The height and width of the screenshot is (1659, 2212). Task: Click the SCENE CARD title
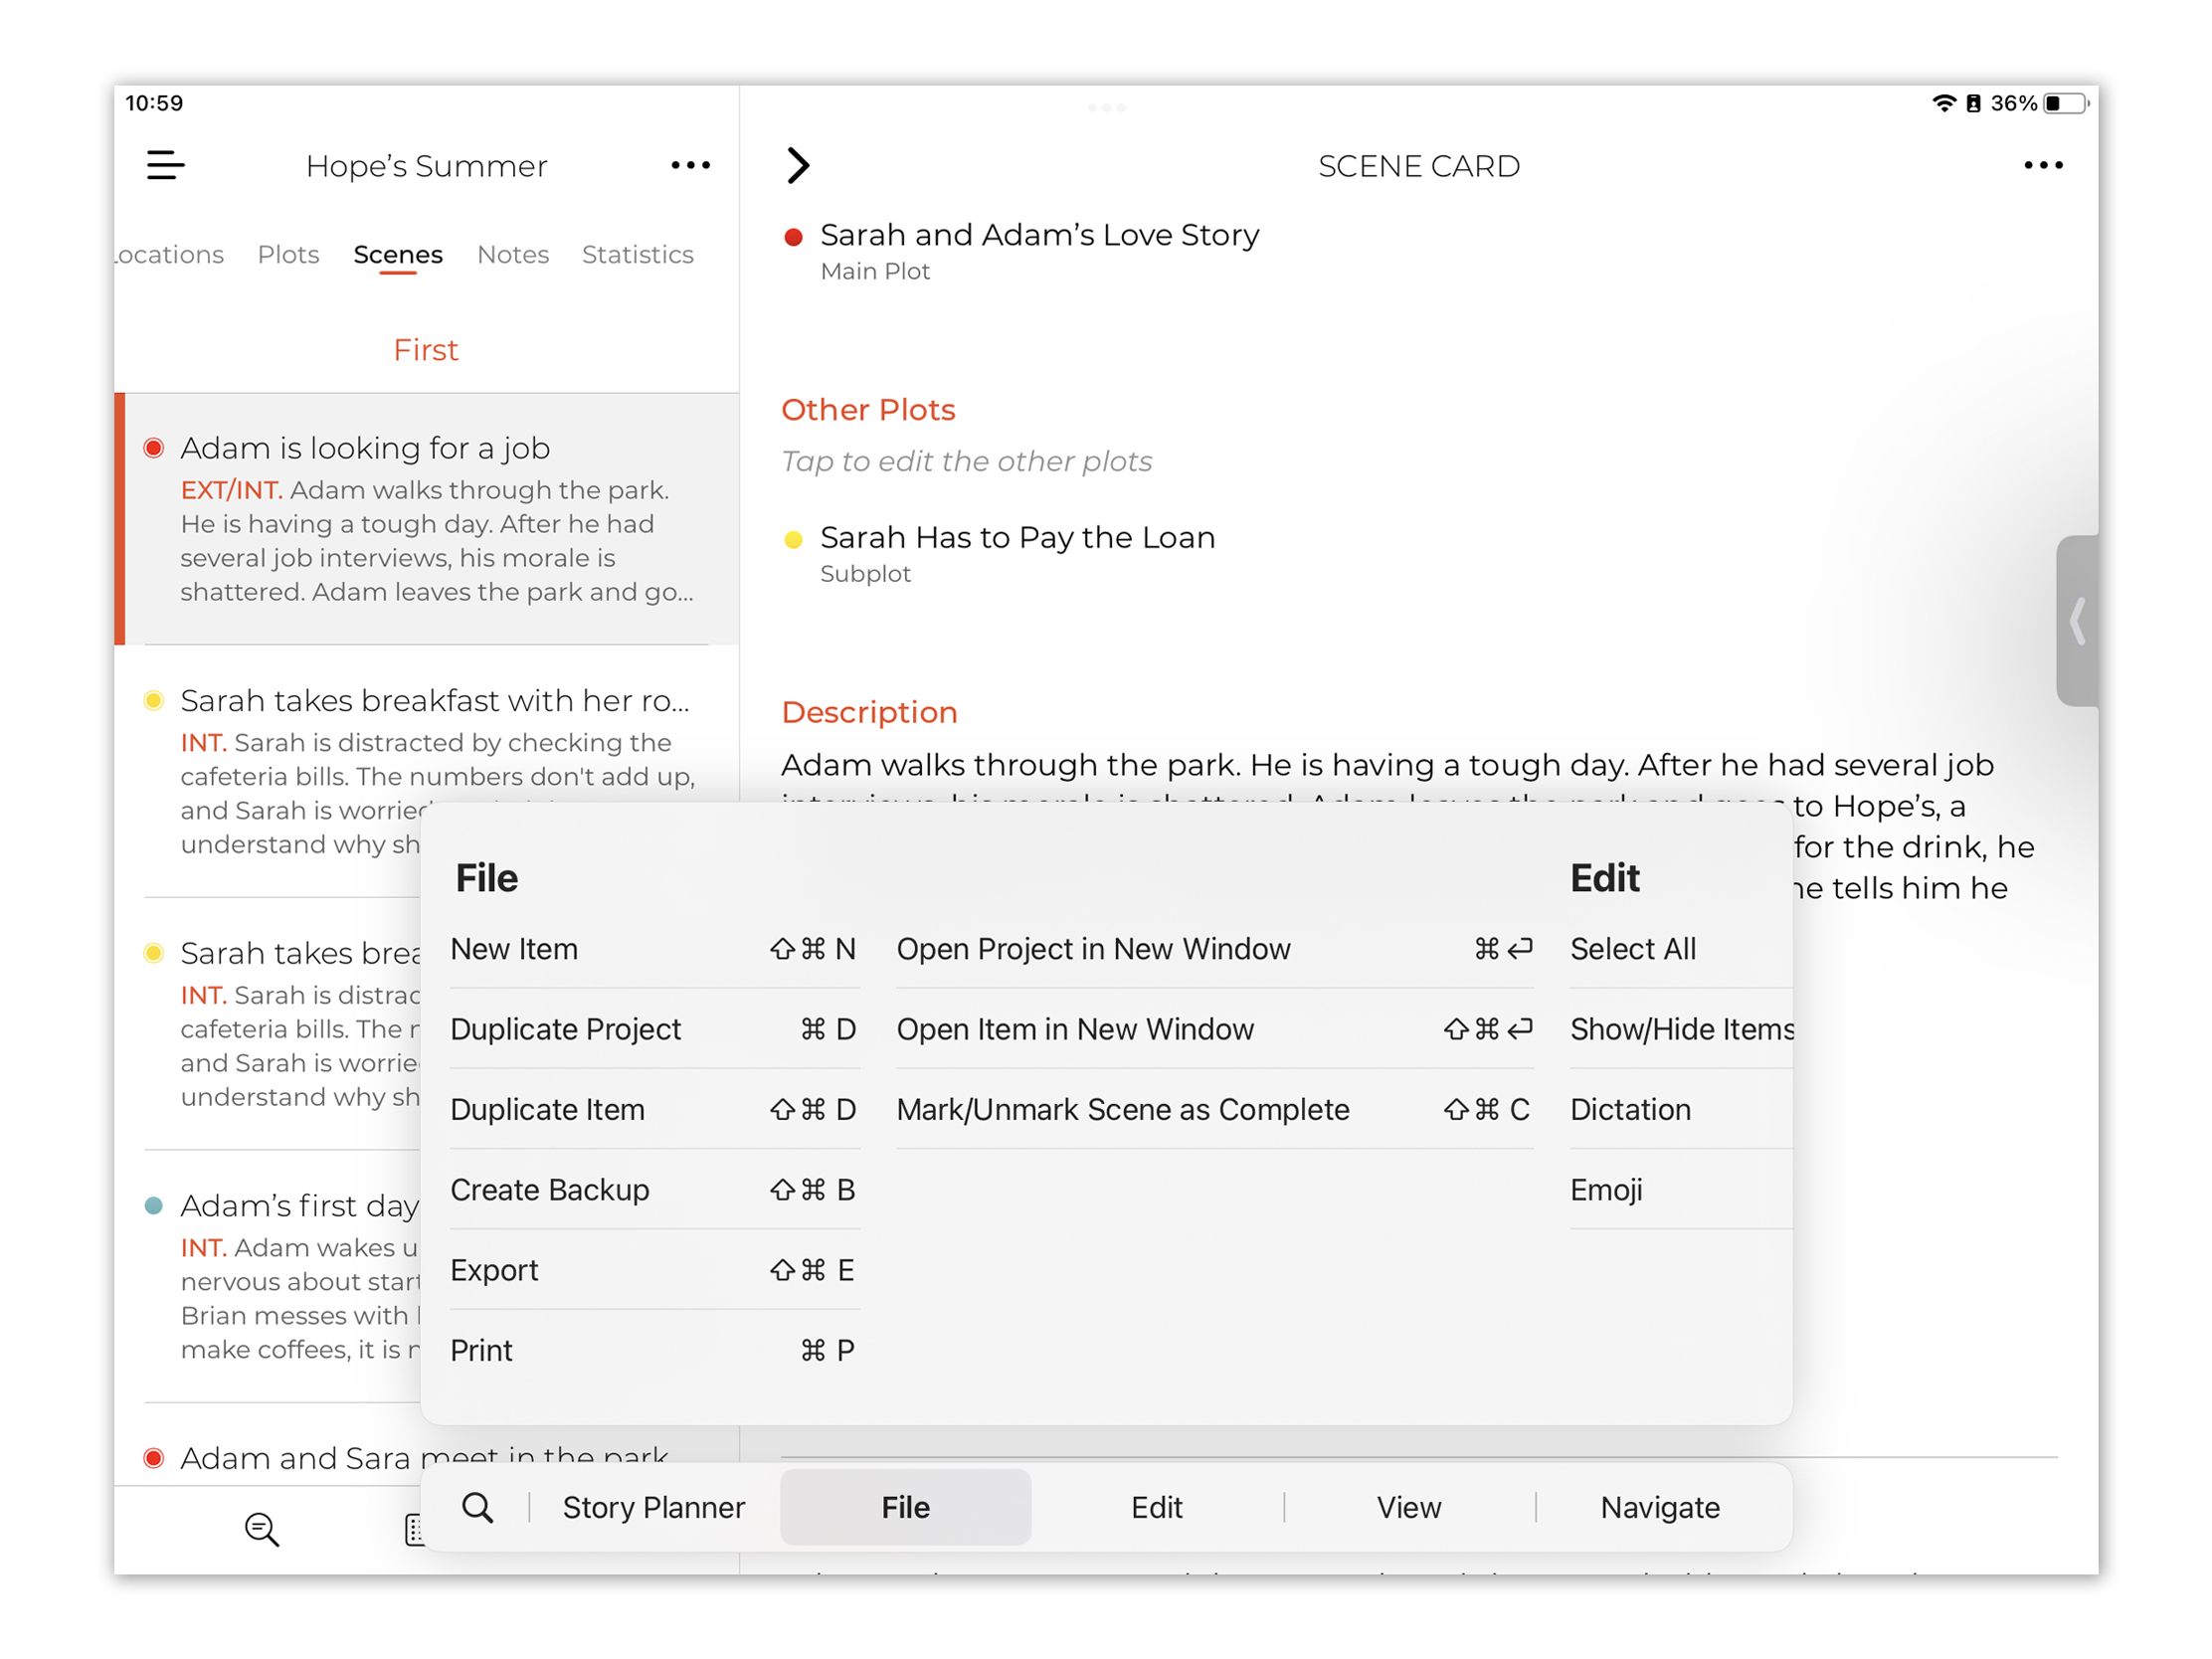(1418, 166)
